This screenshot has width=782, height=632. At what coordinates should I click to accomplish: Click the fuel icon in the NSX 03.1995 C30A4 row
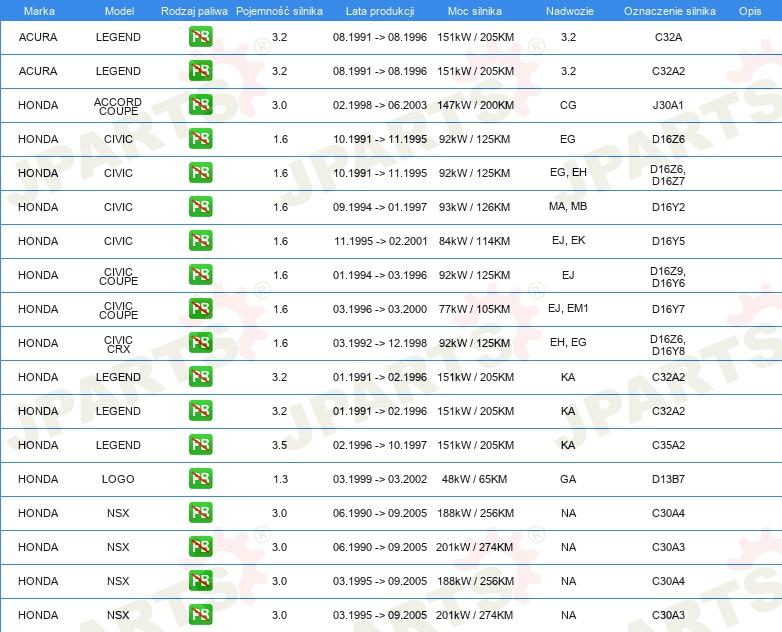pos(200,581)
